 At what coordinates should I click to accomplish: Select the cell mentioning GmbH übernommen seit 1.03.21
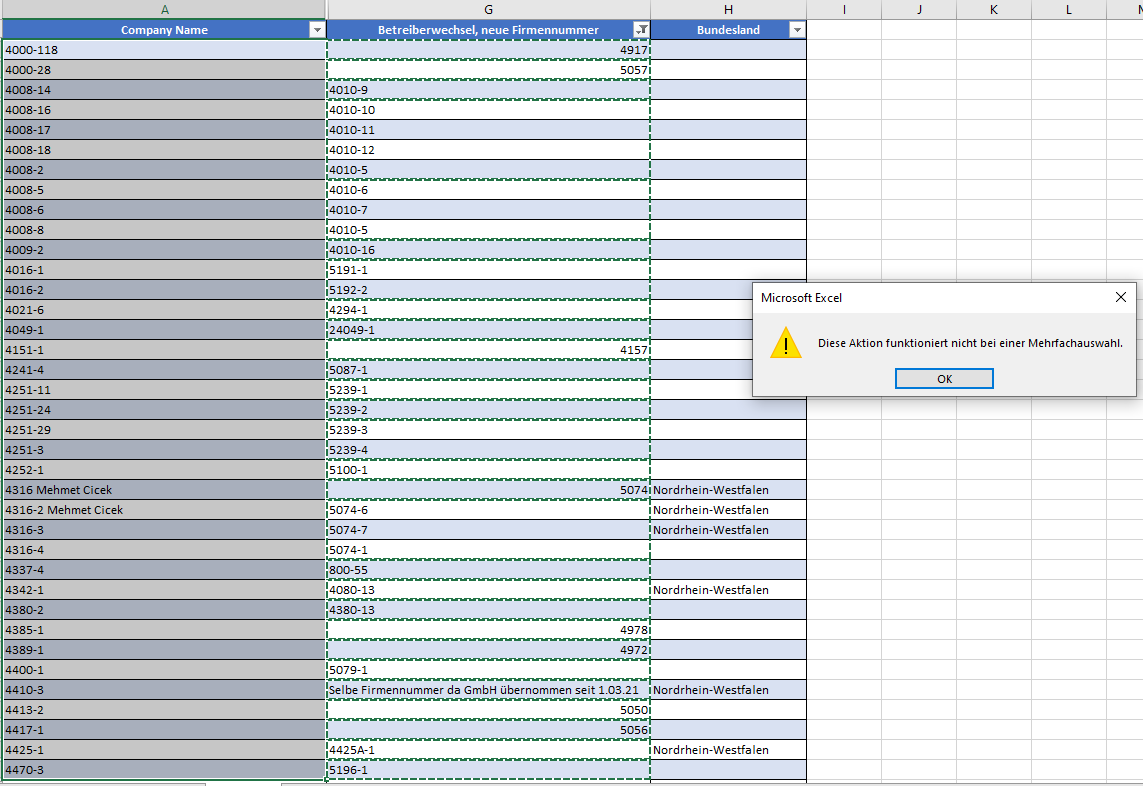[488, 689]
